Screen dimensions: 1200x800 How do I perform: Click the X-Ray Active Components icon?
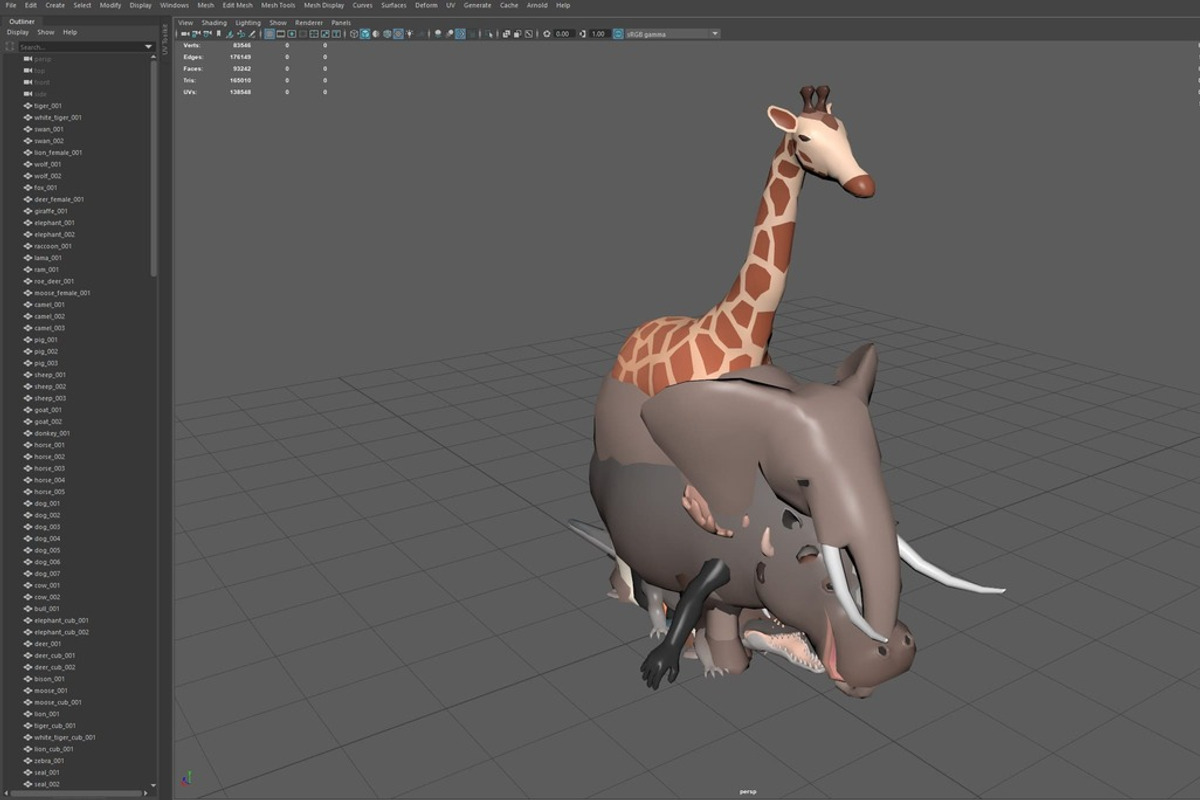pyautogui.click(x=518, y=34)
